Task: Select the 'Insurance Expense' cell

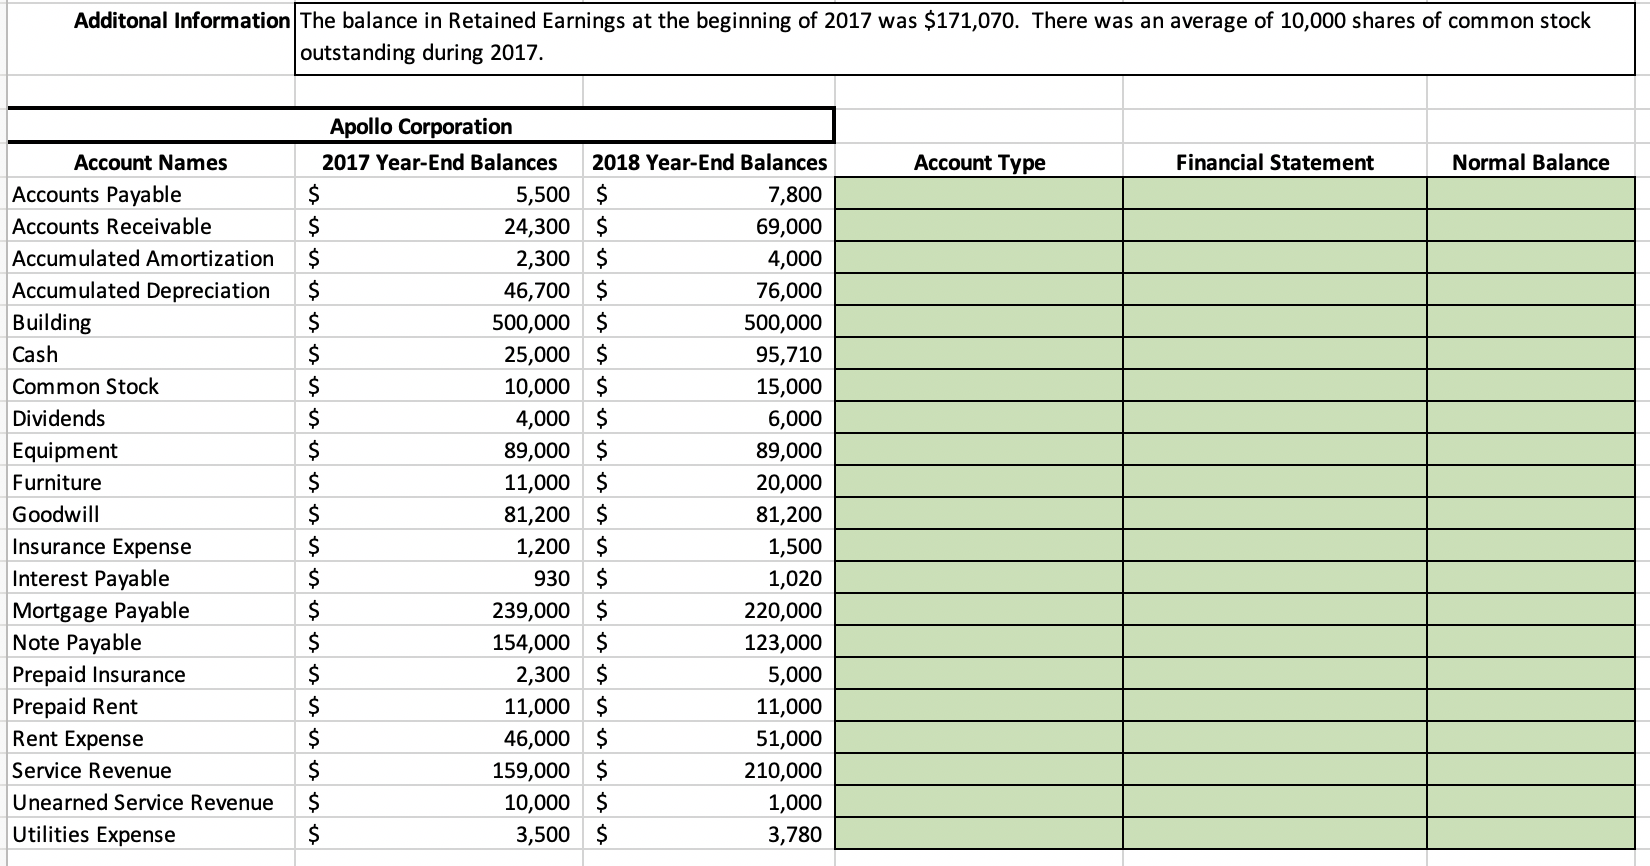Action: pyautogui.click(x=151, y=546)
